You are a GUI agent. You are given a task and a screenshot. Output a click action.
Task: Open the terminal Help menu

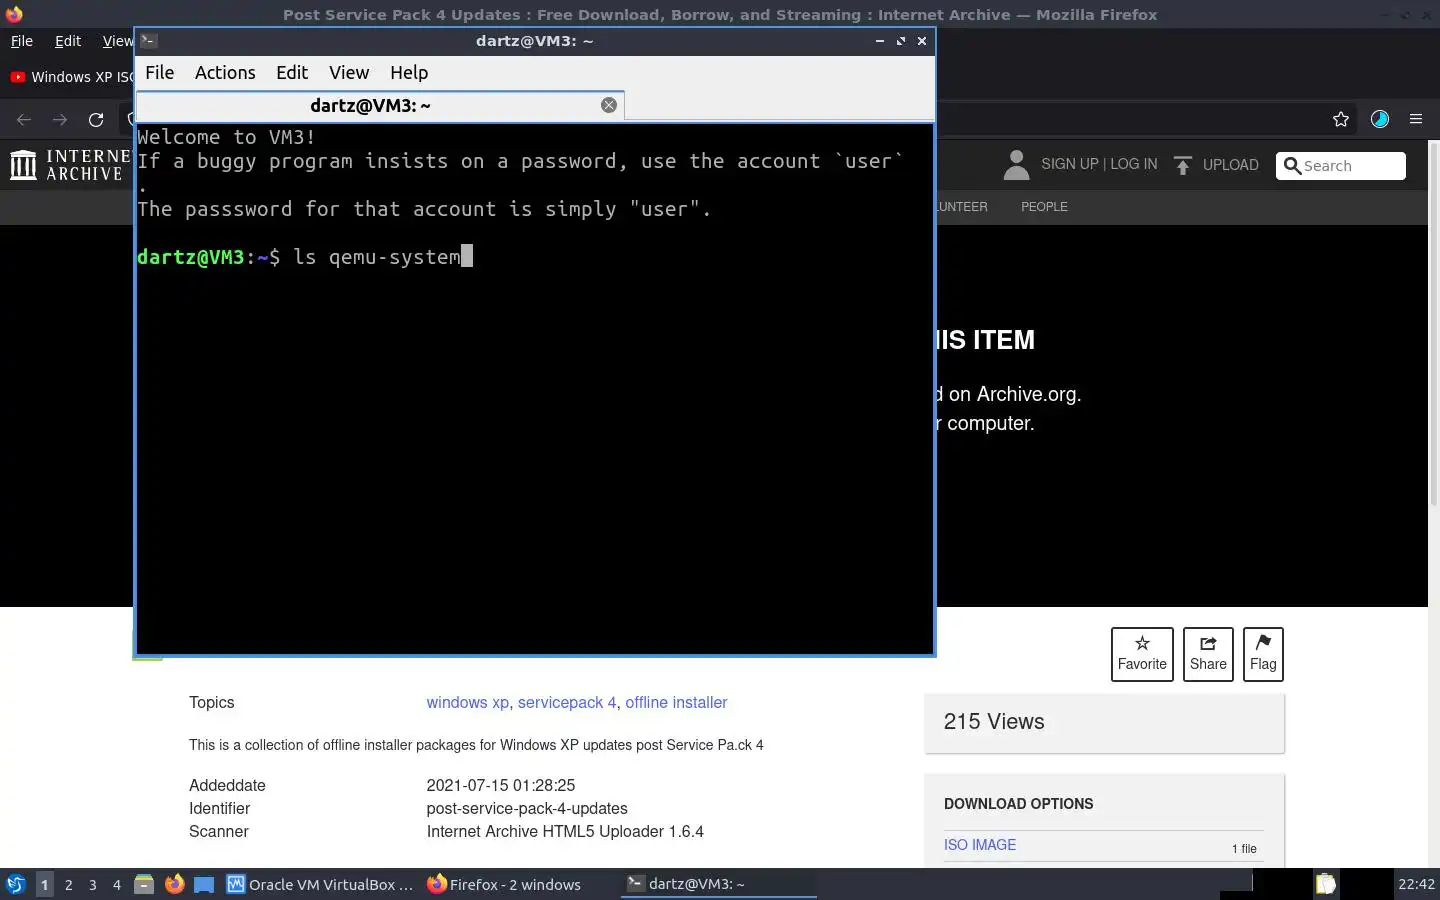tap(409, 72)
